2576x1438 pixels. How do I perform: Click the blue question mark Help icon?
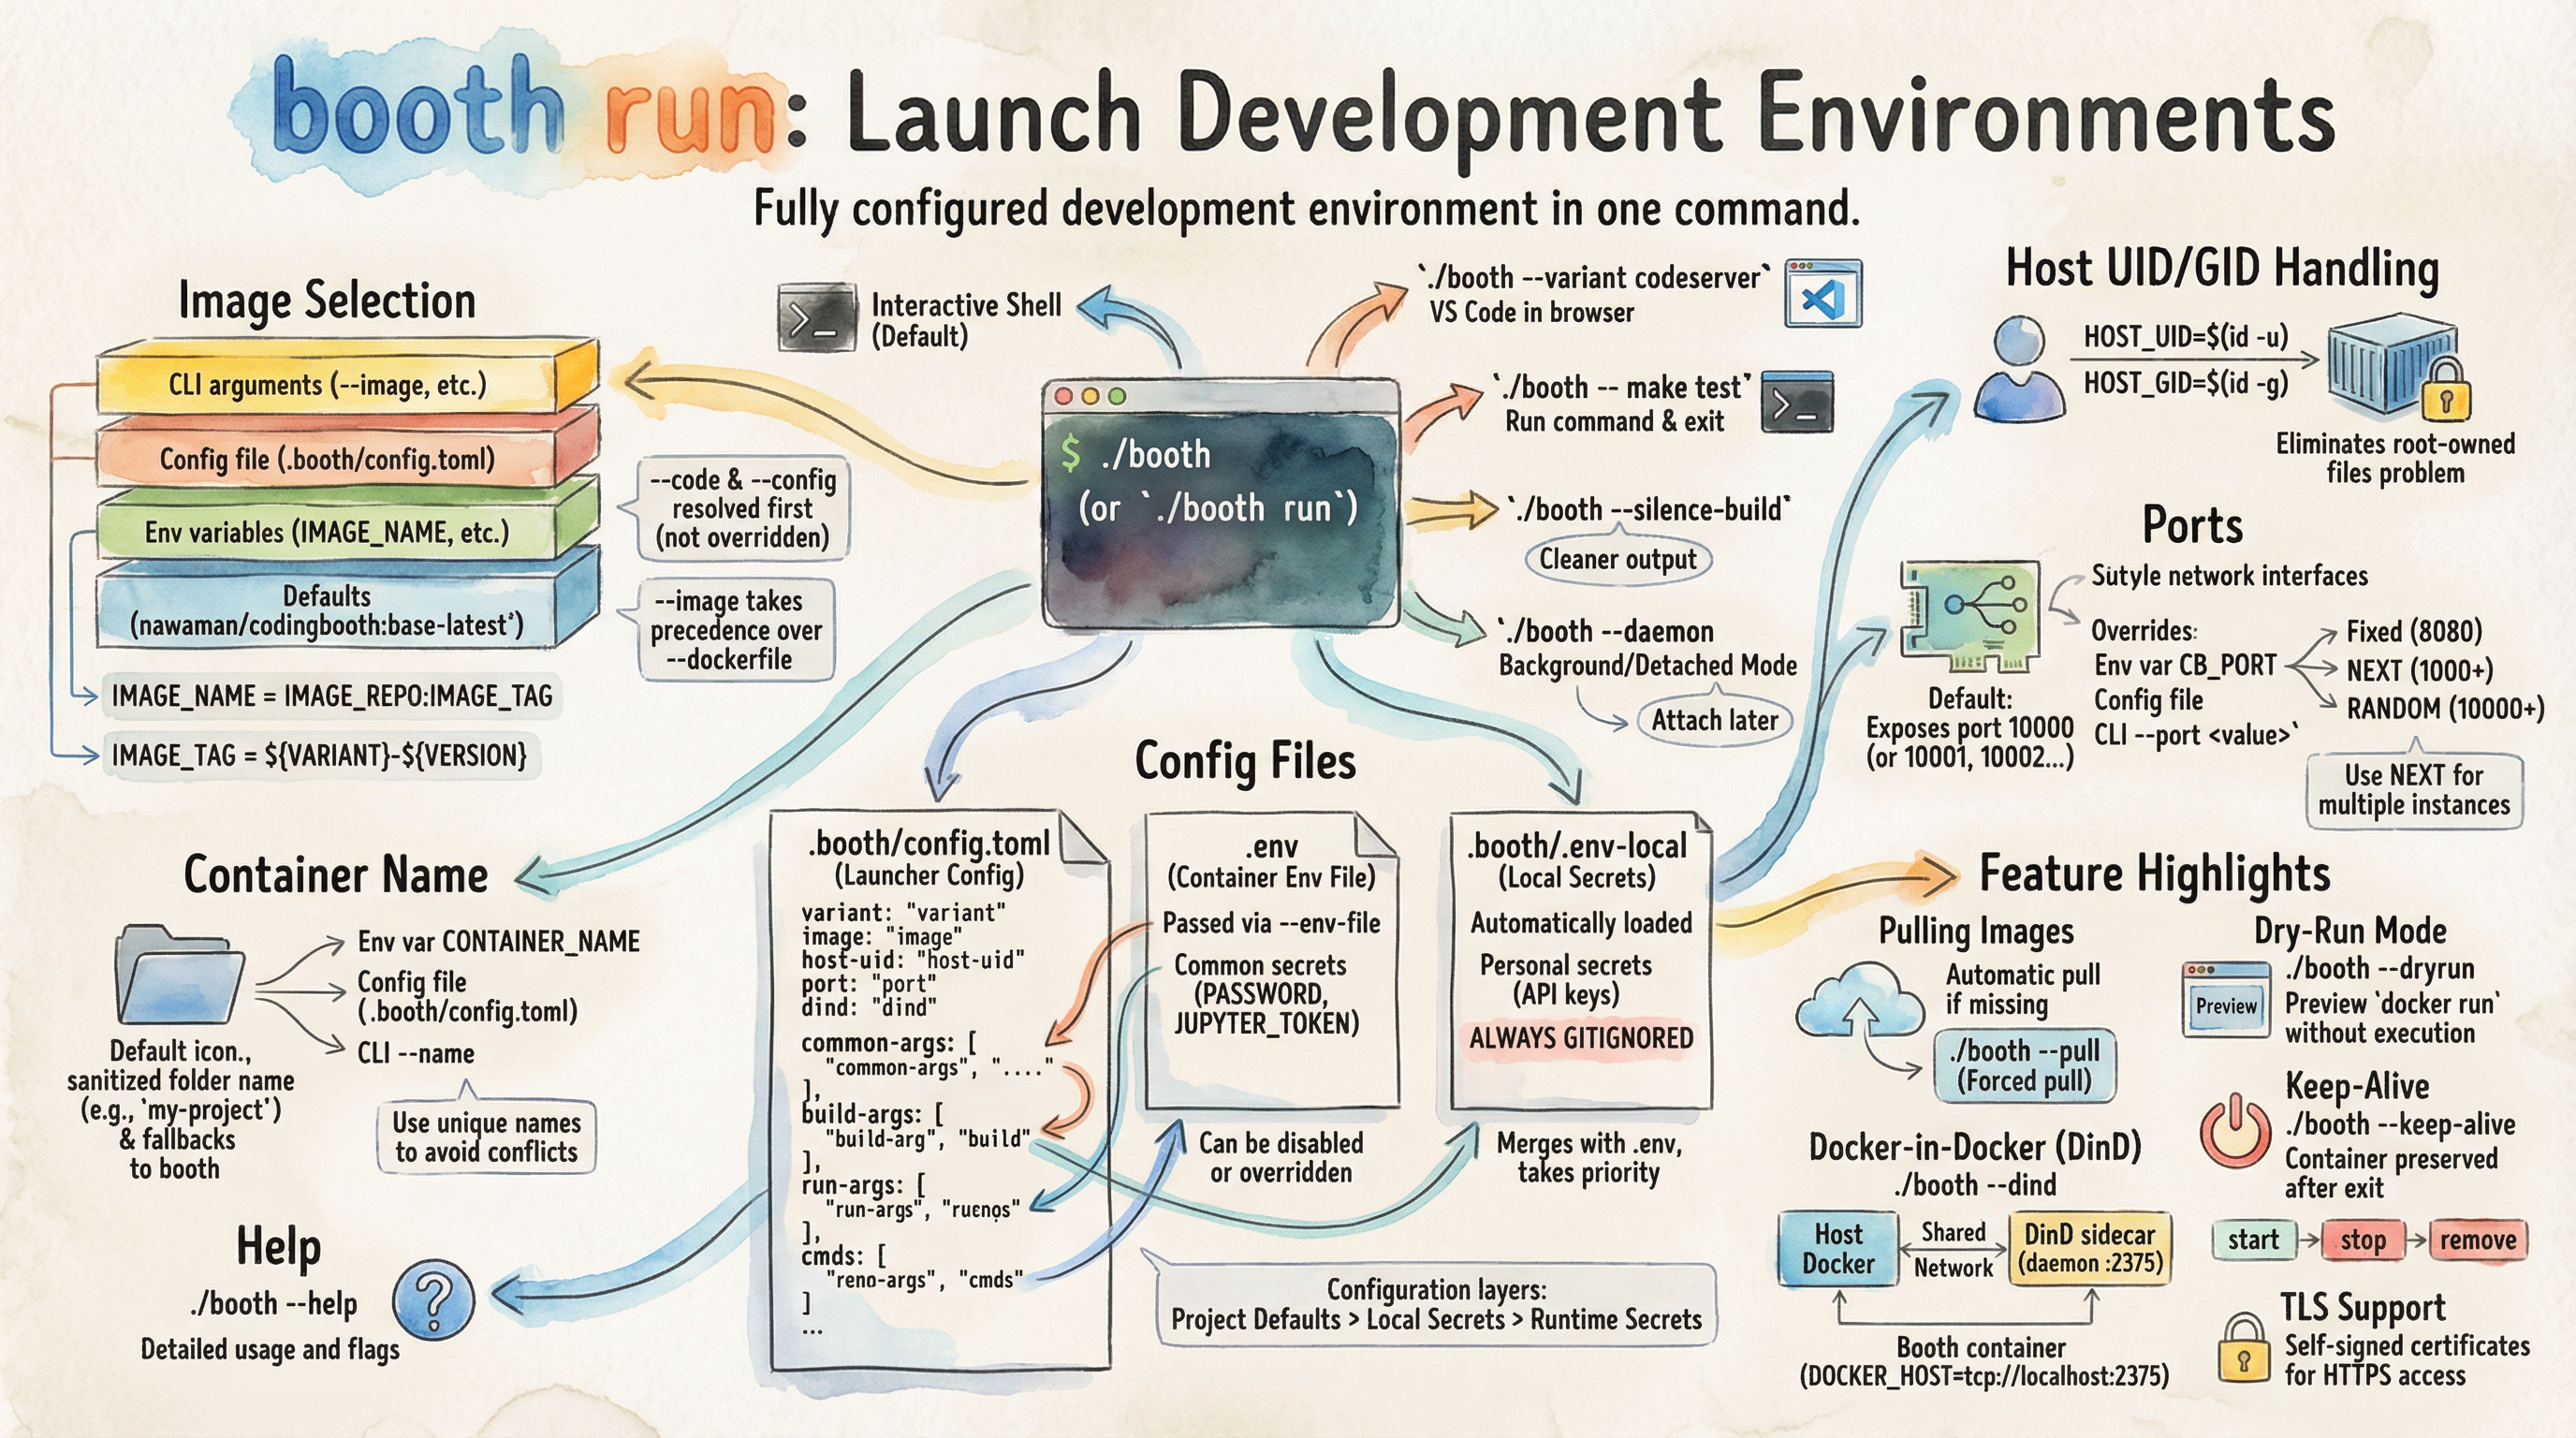(433, 1299)
